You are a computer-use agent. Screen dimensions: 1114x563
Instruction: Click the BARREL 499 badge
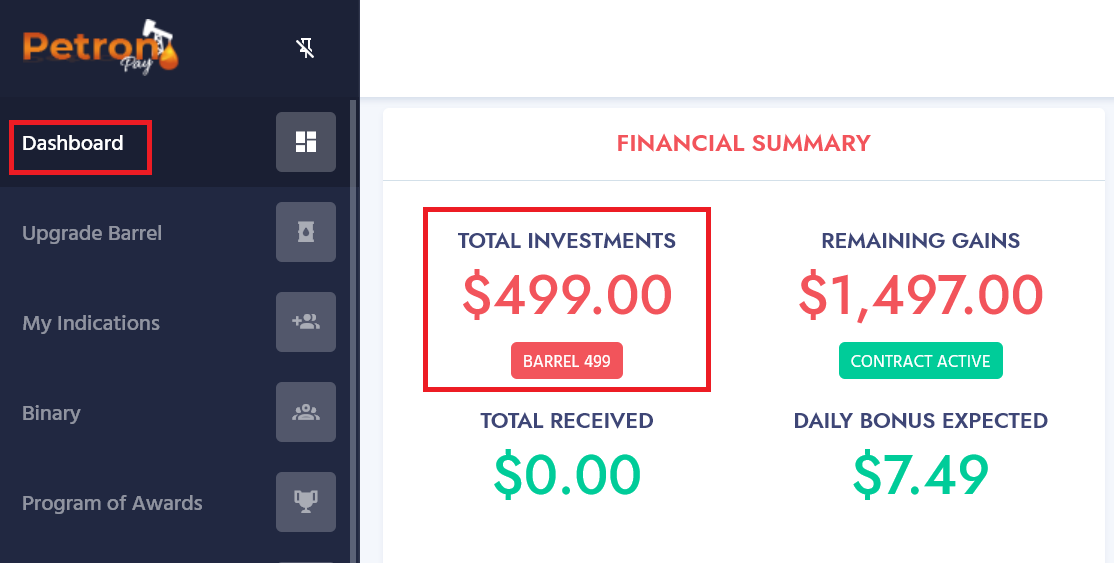coord(567,360)
